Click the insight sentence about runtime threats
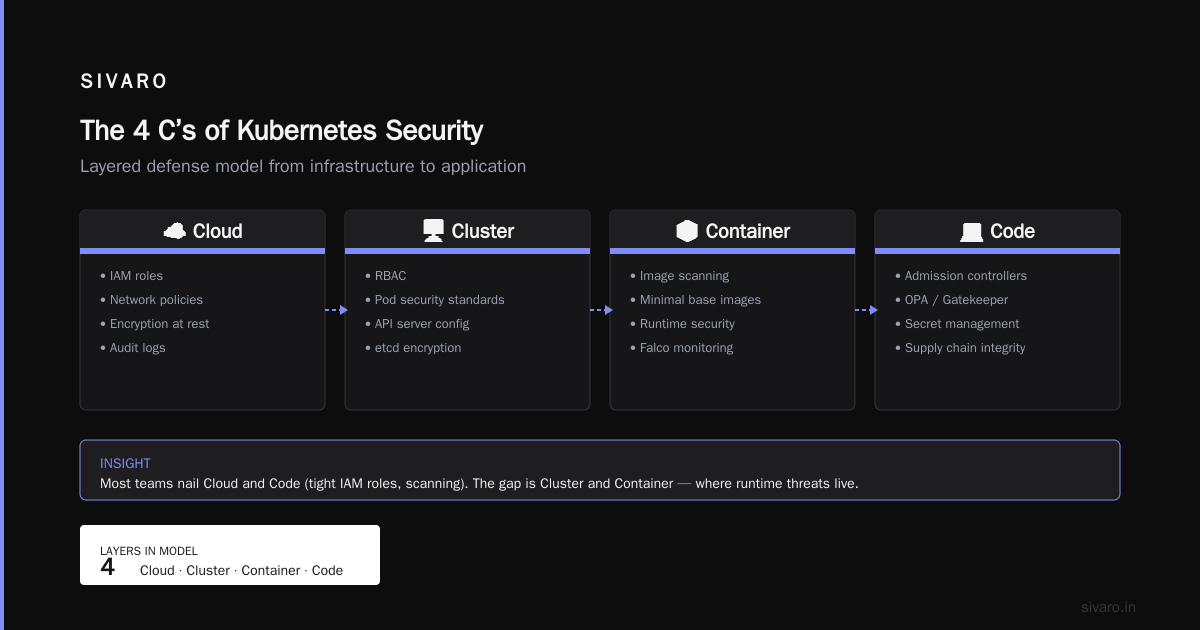 pos(479,483)
